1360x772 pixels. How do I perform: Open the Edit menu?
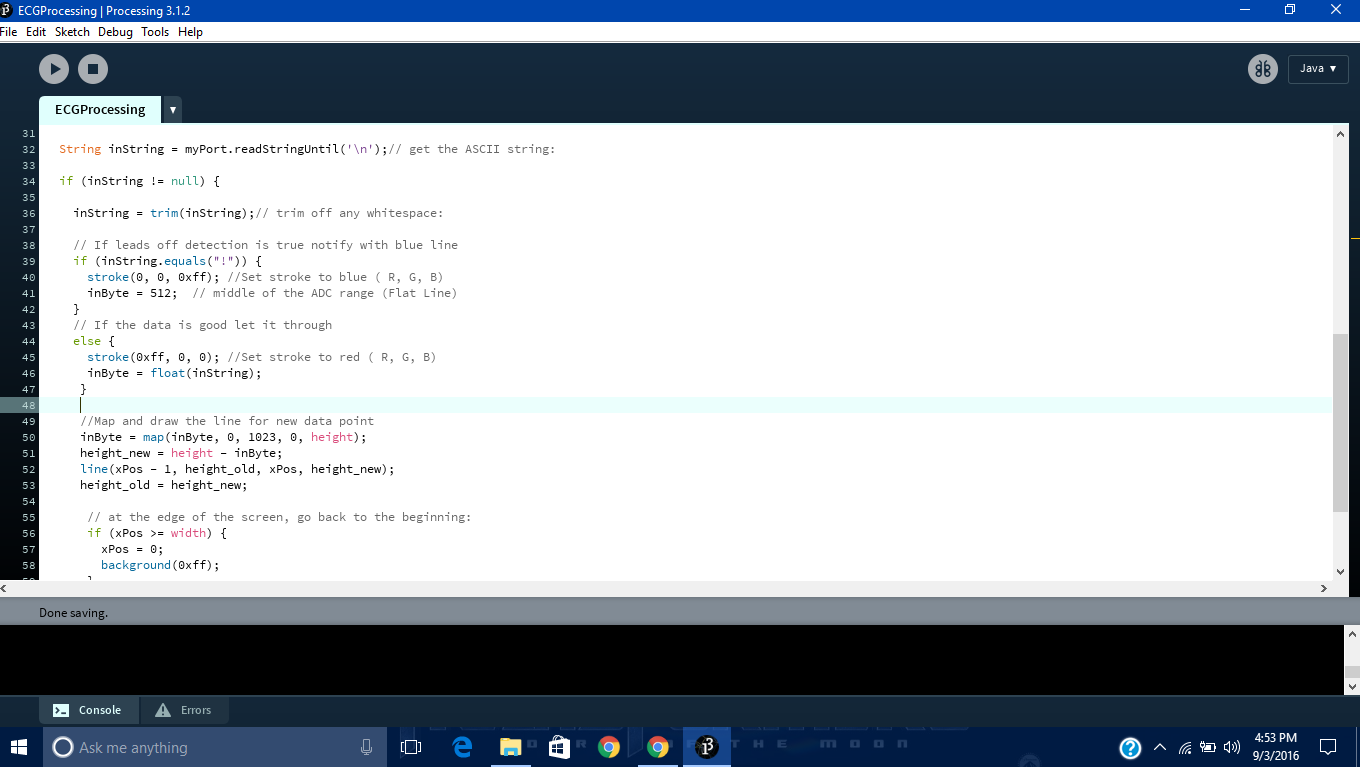pyautogui.click(x=36, y=32)
